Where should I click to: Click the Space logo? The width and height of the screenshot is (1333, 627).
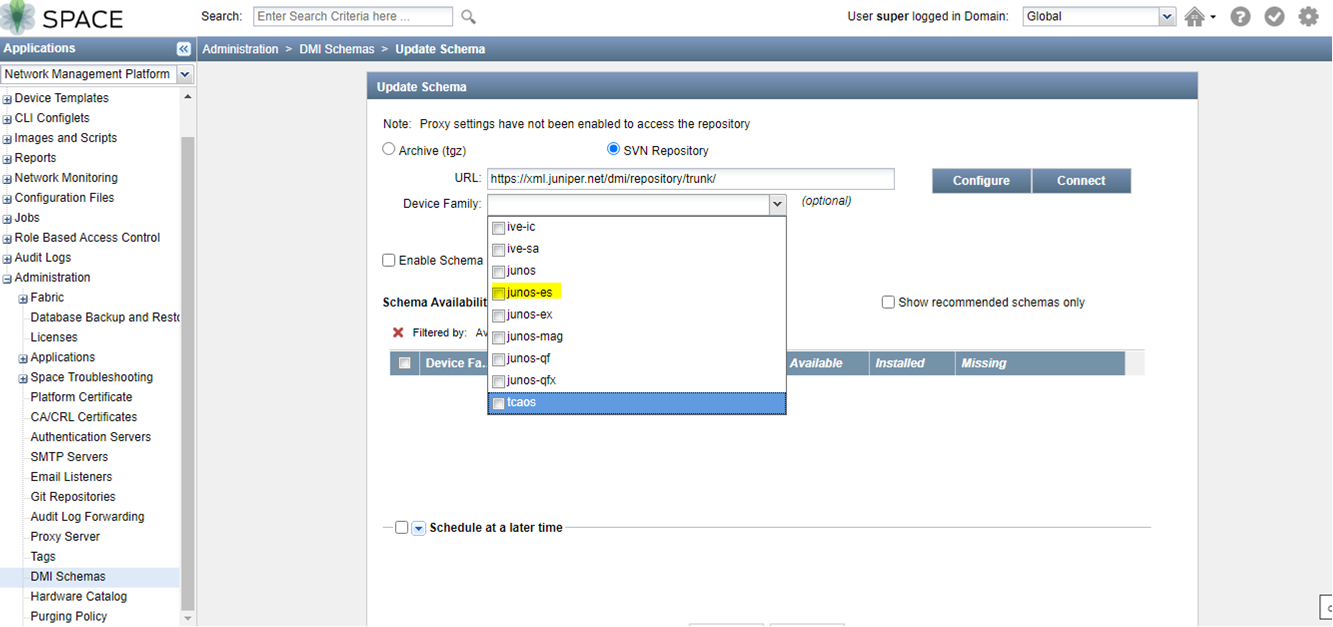click(62, 17)
